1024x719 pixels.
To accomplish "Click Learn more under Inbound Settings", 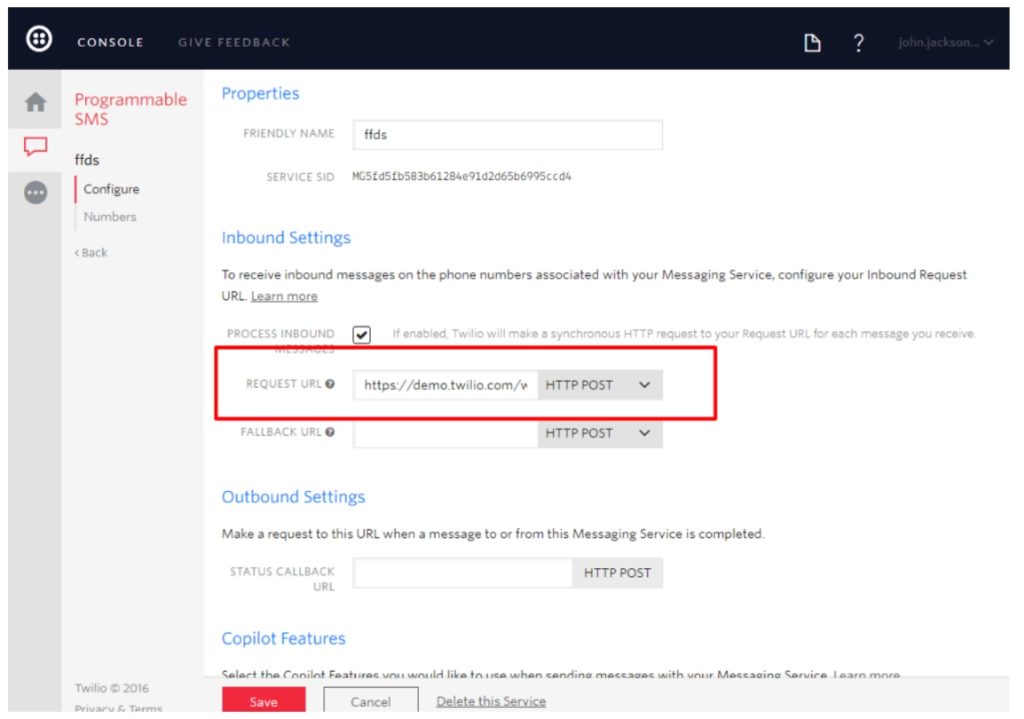I will pyautogui.click(x=284, y=296).
